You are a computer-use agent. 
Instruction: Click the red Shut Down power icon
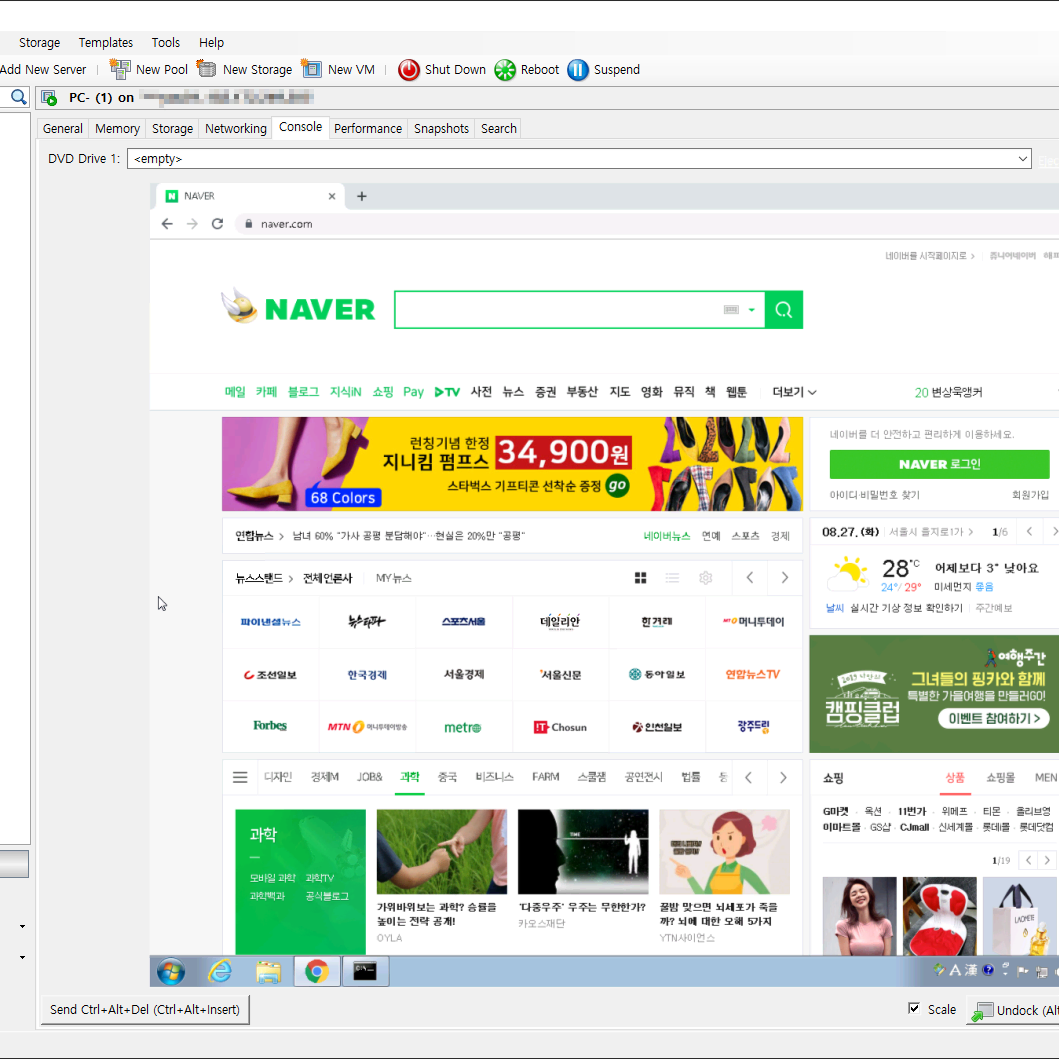pos(409,70)
